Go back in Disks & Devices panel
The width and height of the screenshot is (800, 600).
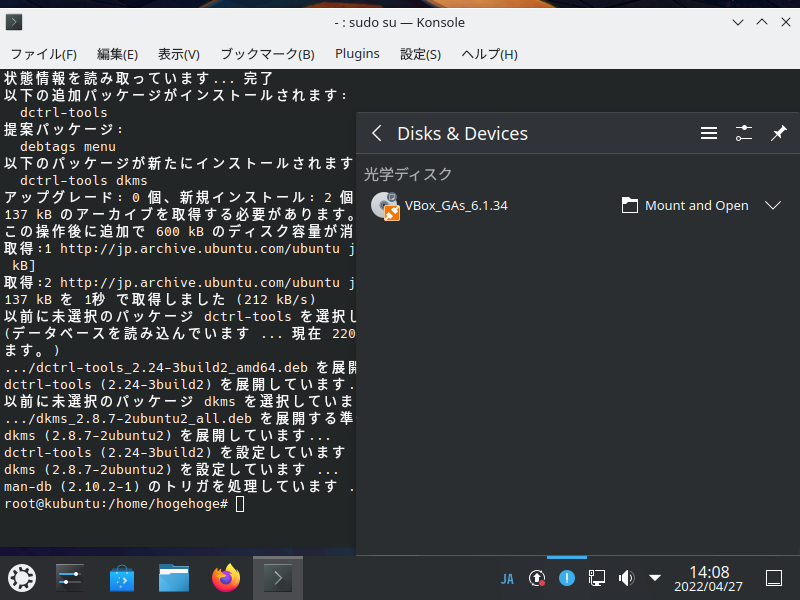[x=377, y=134]
